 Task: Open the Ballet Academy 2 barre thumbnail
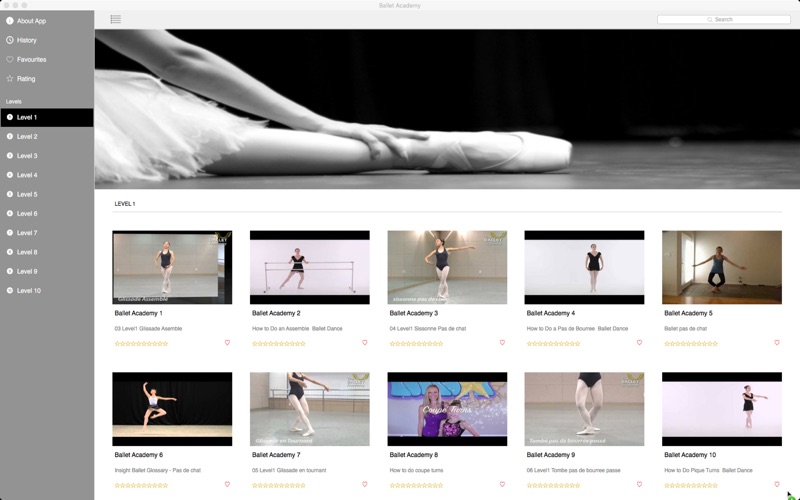310,267
